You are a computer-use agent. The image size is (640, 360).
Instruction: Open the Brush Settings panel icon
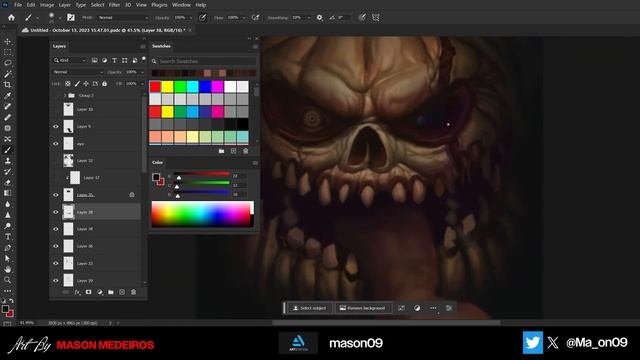(71, 18)
